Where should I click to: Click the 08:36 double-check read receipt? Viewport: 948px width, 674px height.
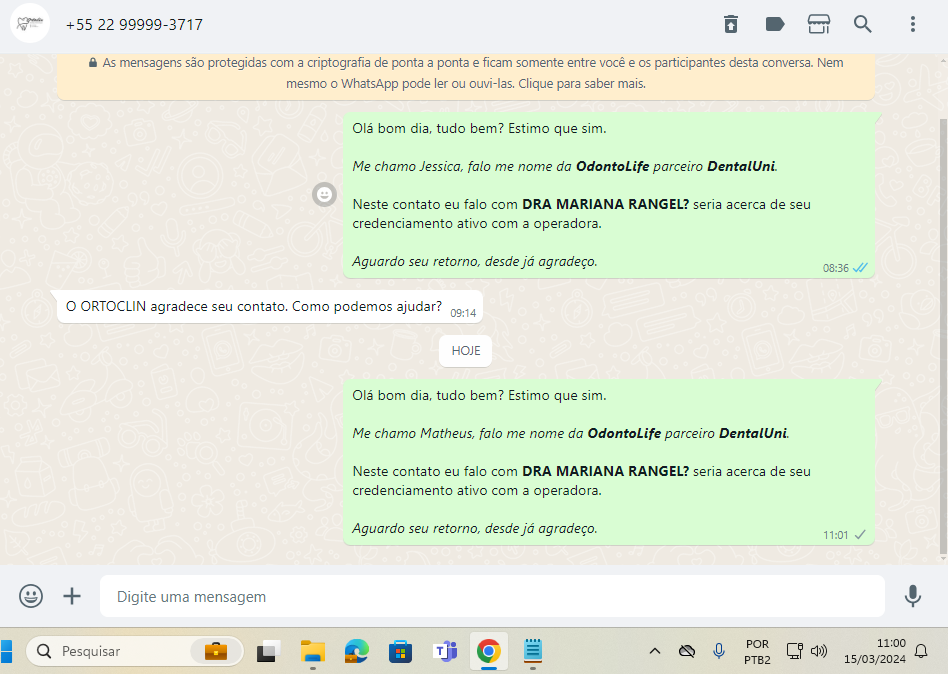(860, 268)
